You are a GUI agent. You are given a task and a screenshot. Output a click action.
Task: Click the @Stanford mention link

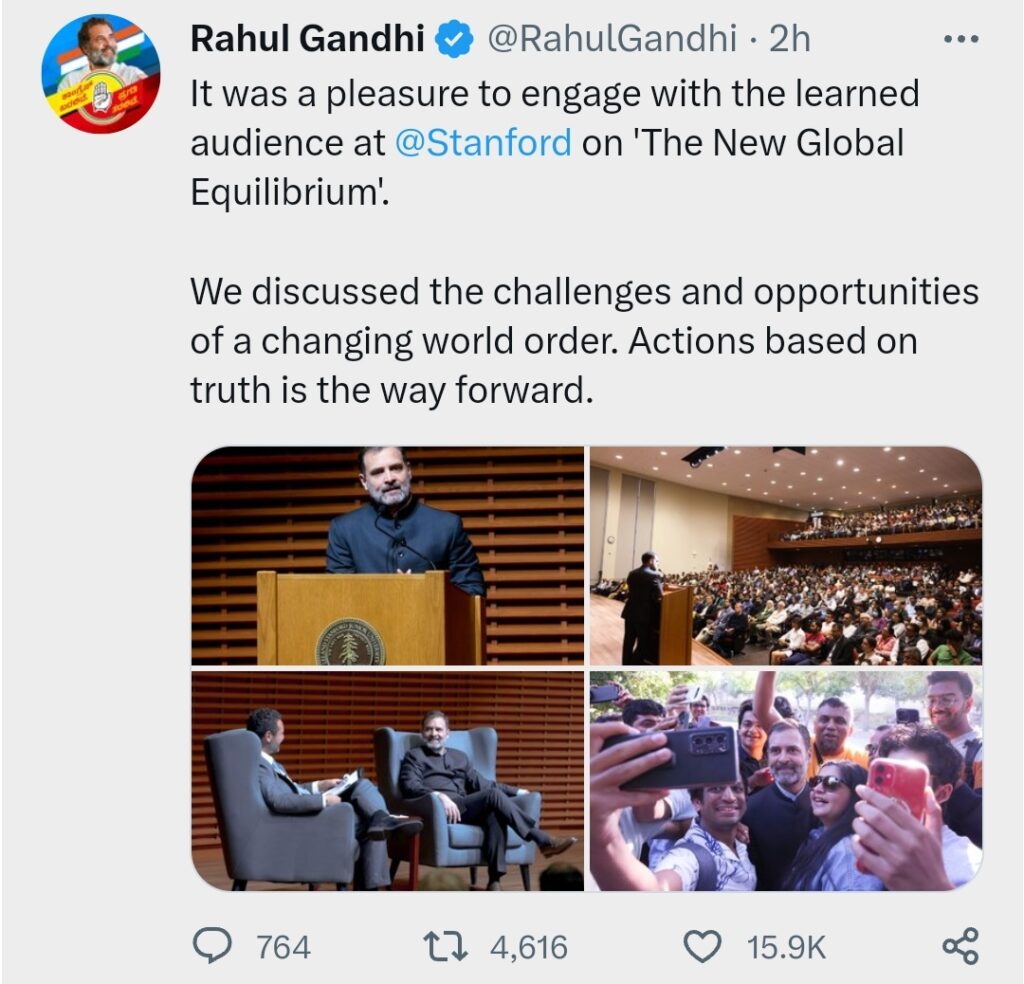pyautogui.click(x=483, y=142)
